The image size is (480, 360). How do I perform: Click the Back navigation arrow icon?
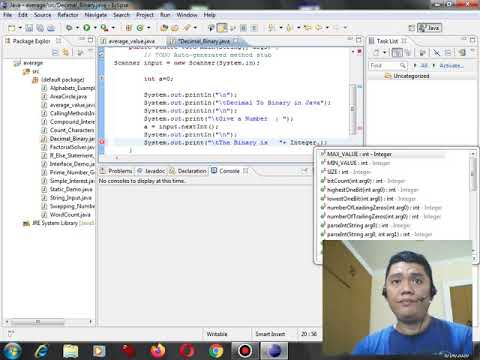point(319,28)
